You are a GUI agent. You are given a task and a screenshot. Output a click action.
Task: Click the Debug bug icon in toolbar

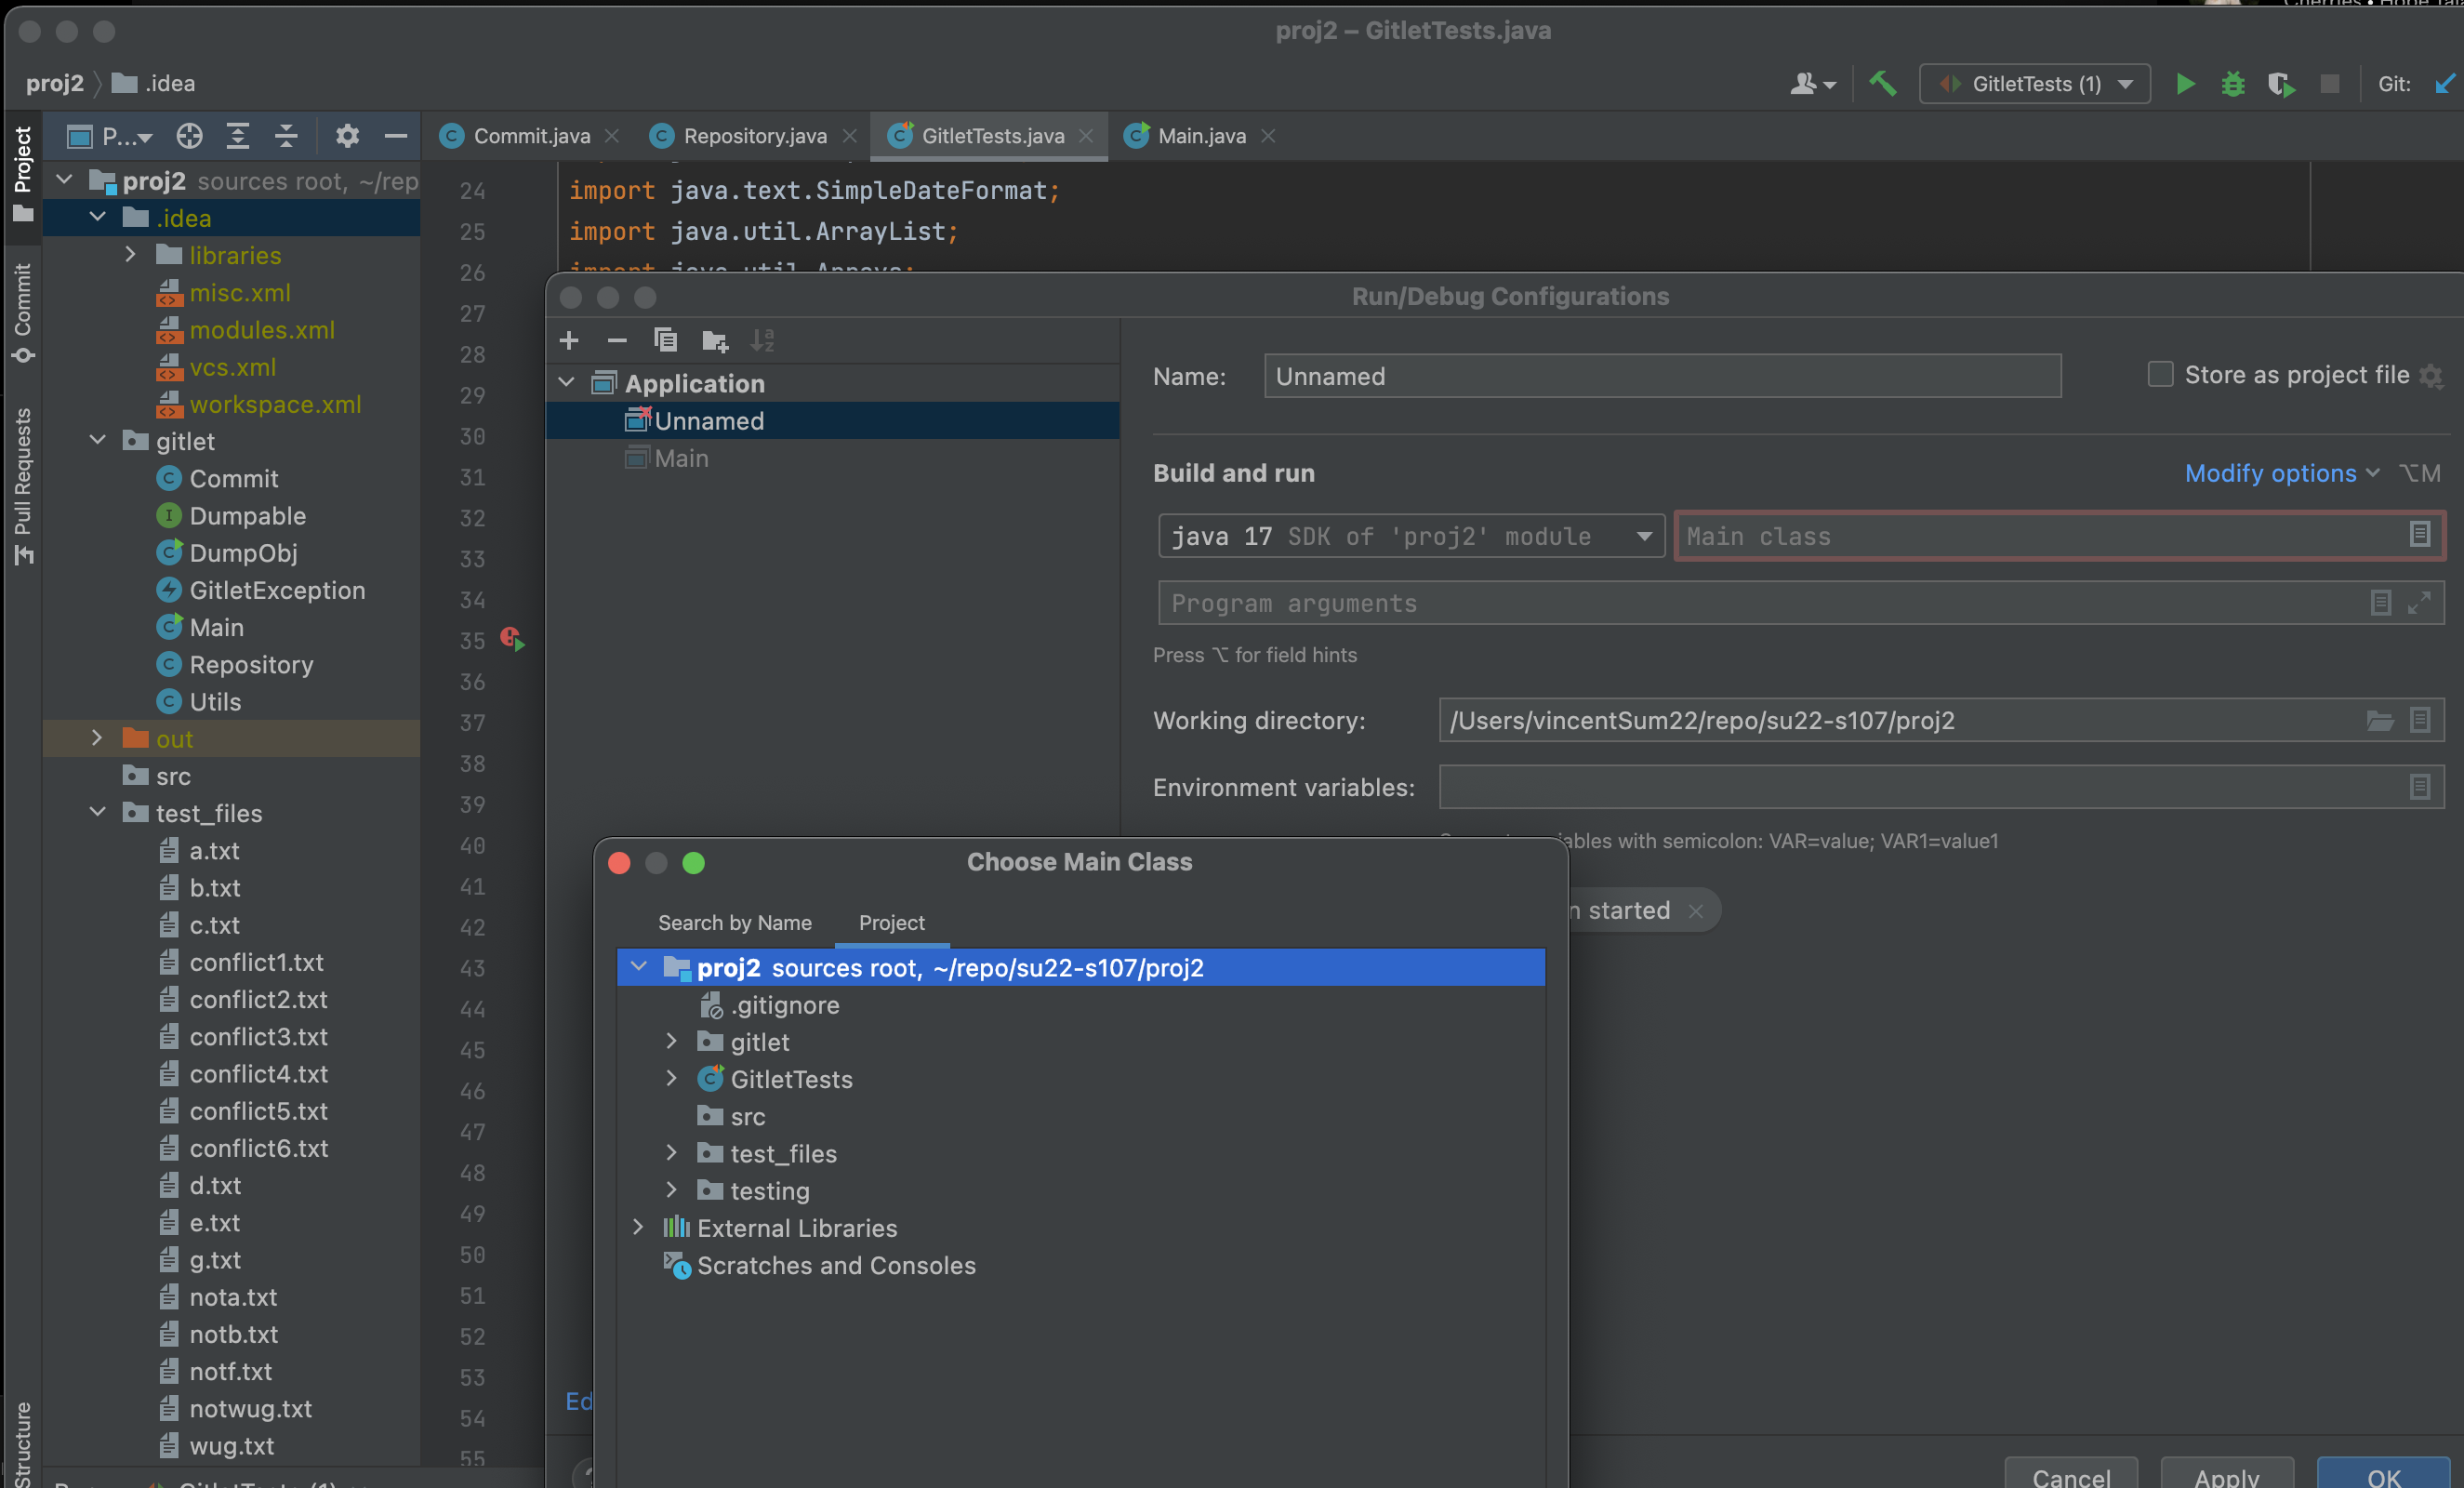2233,84
